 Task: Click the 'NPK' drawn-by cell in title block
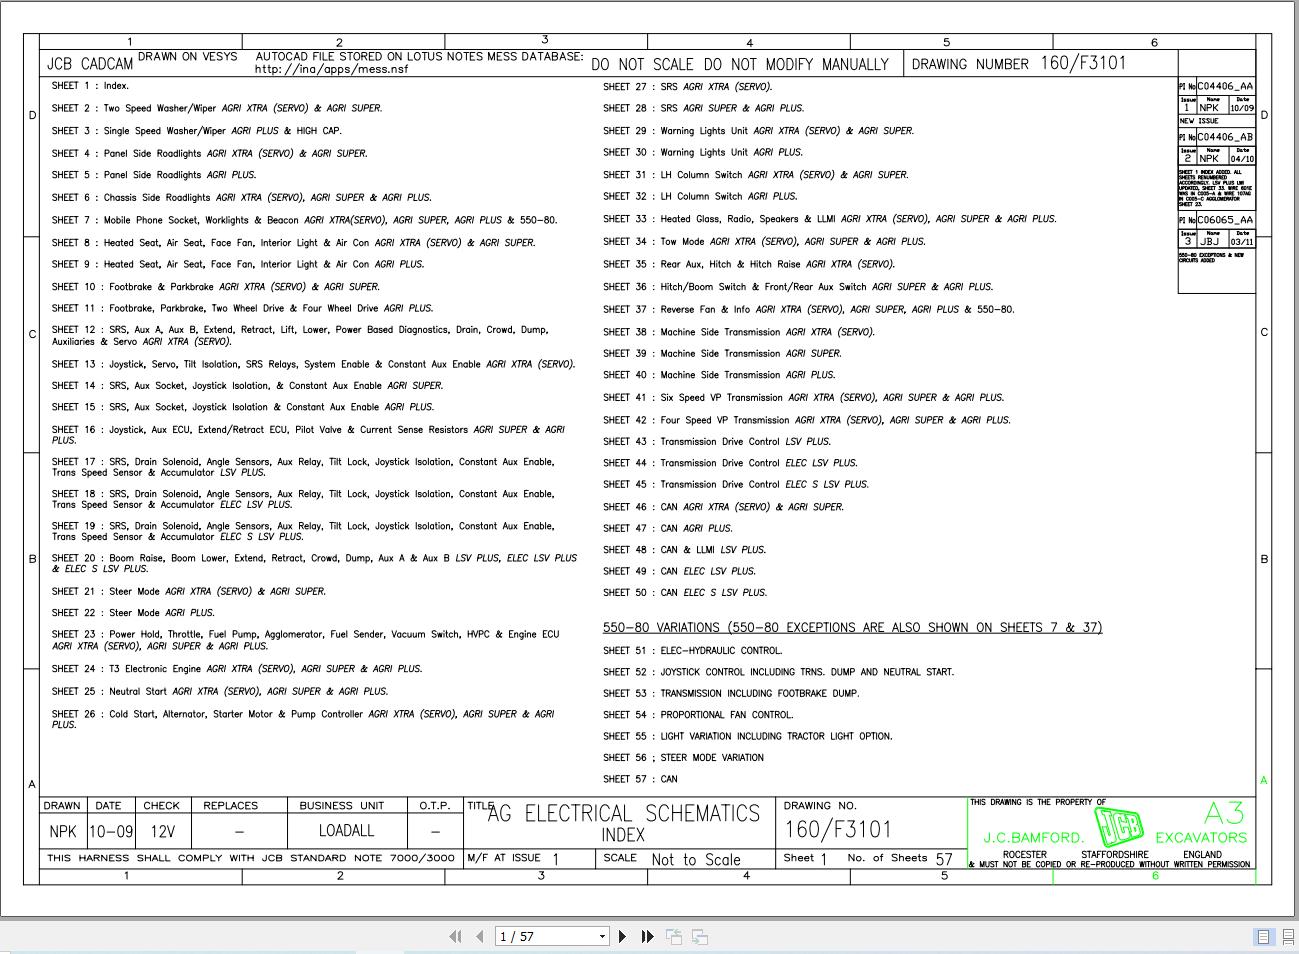63,832
